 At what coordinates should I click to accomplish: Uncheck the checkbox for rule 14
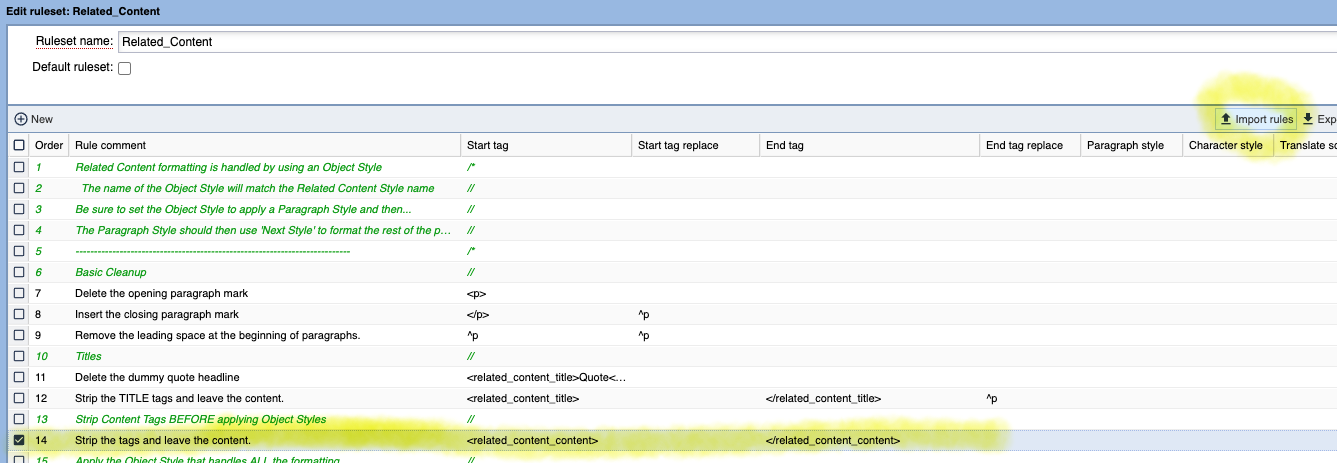tap(19, 440)
